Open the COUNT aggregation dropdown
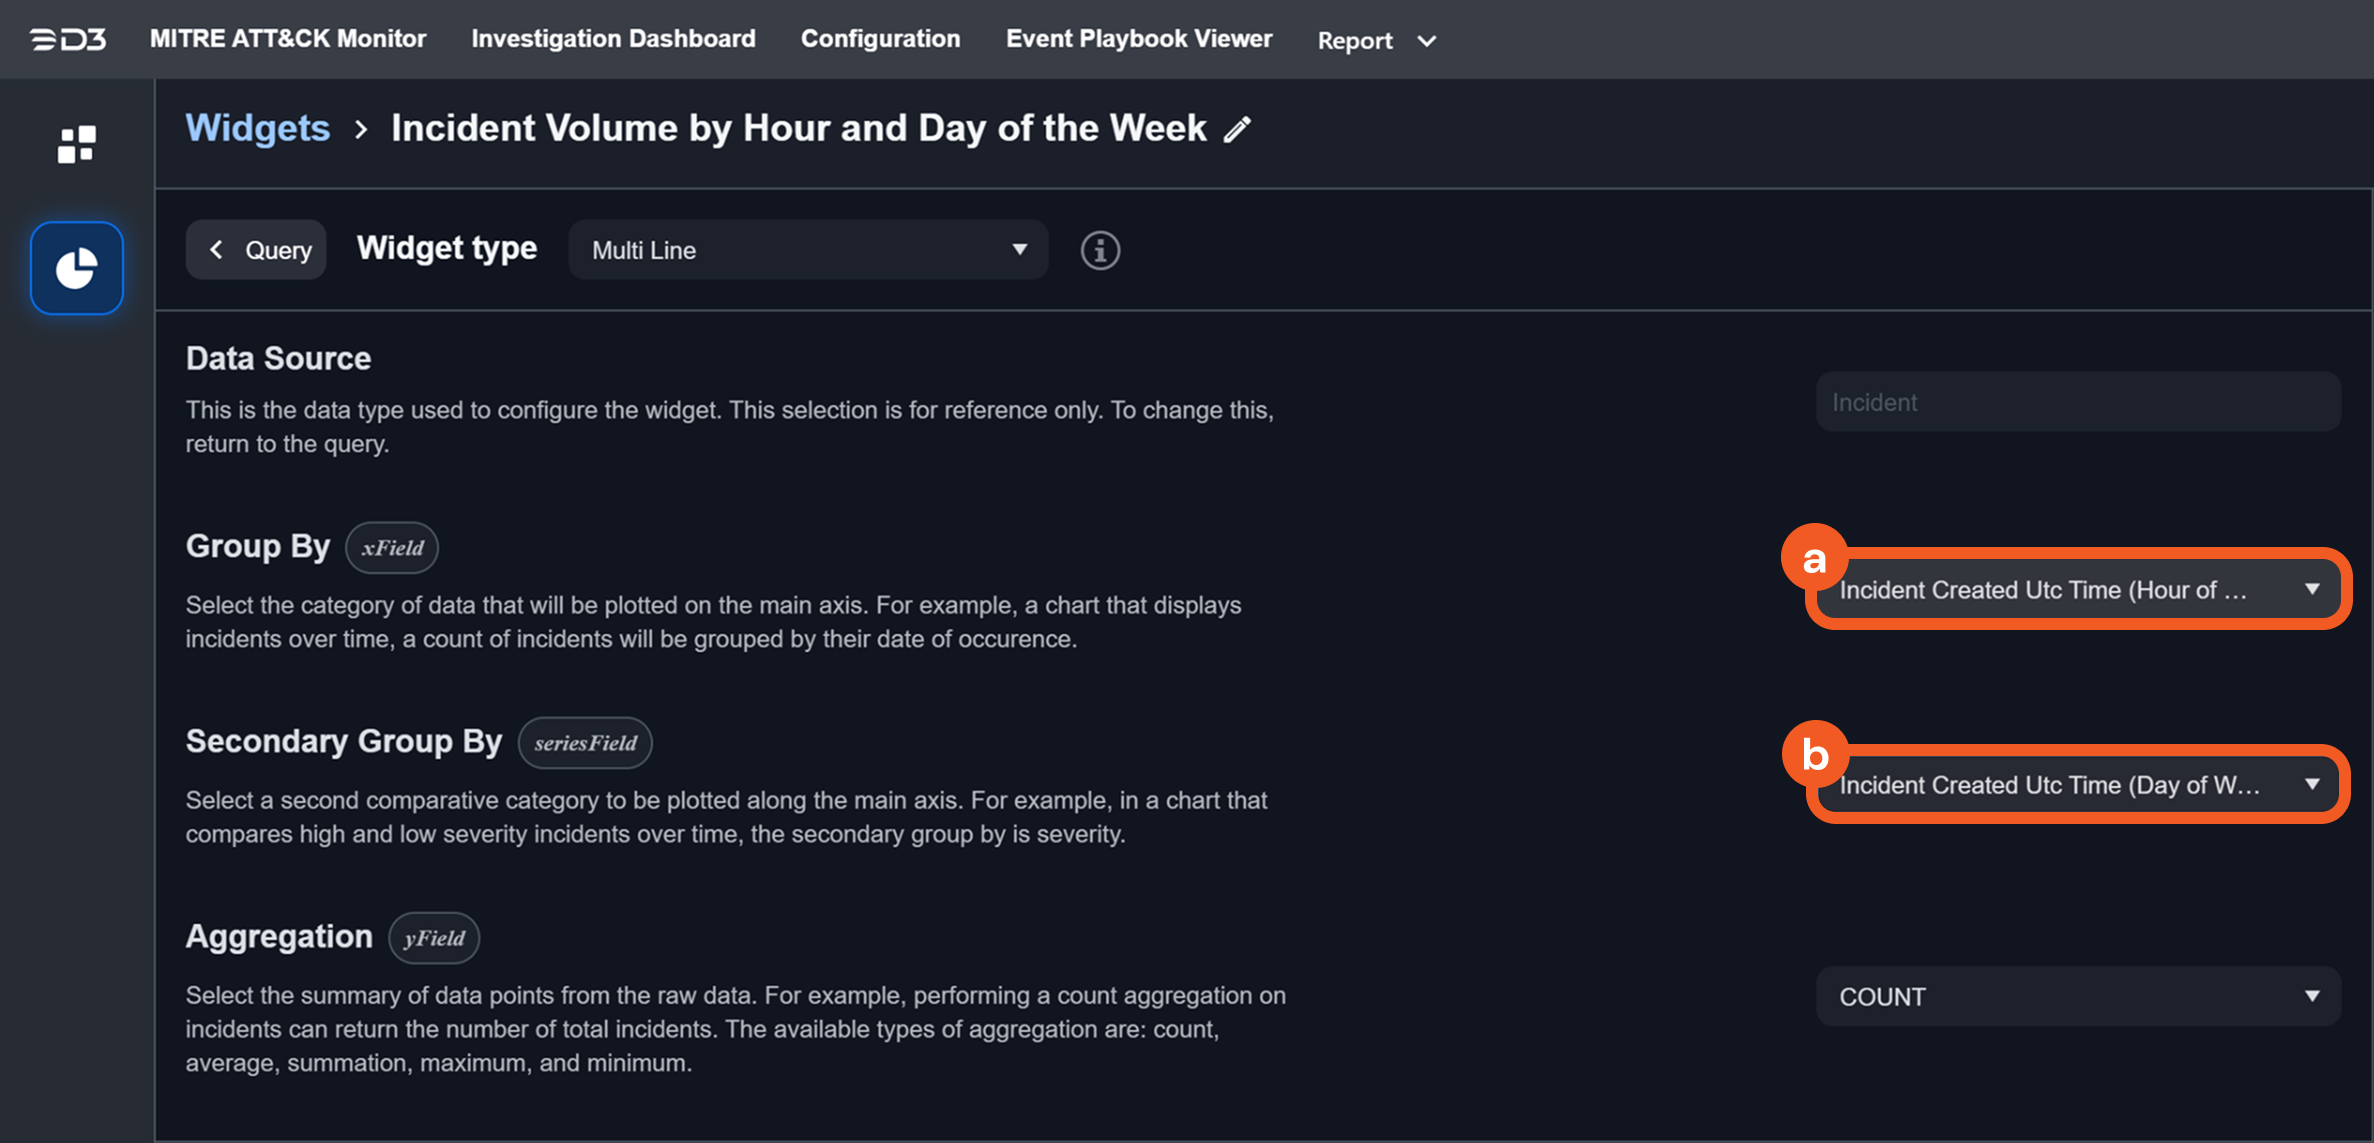 click(2077, 997)
